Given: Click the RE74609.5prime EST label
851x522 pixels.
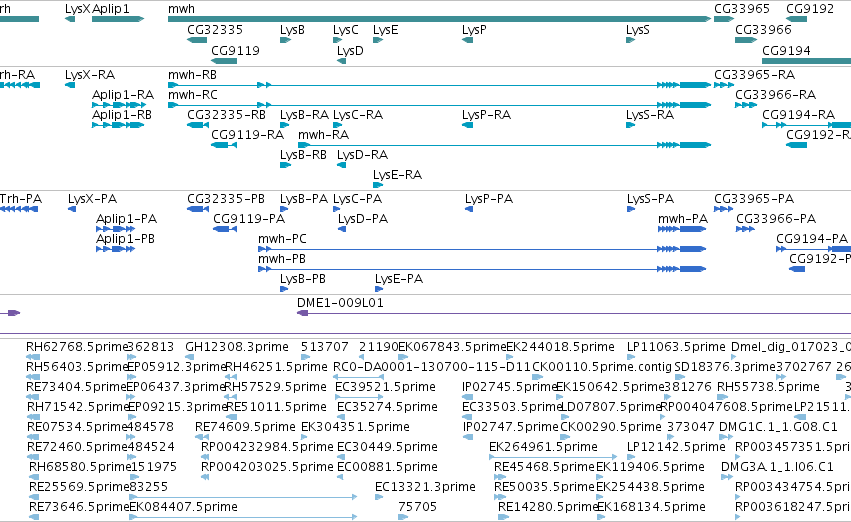Looking at the screenshot, I should (x=245, y=427).
